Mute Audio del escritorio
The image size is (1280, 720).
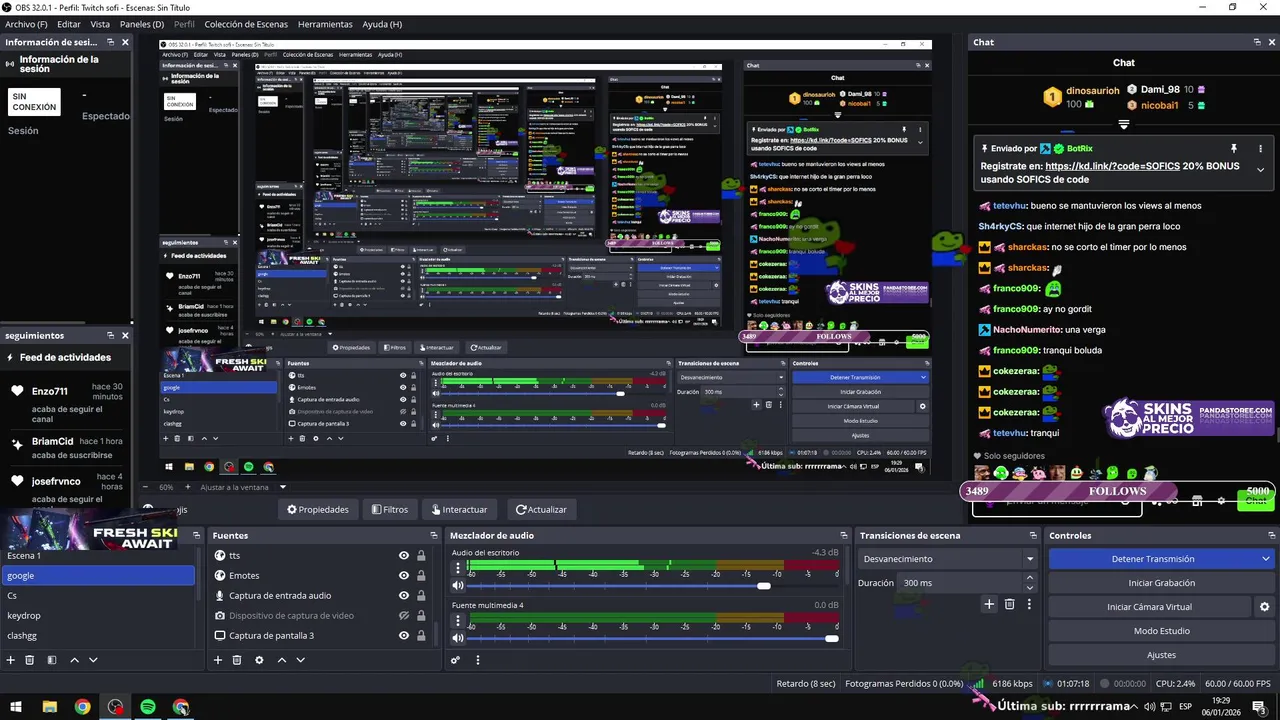tap(458, 585)
